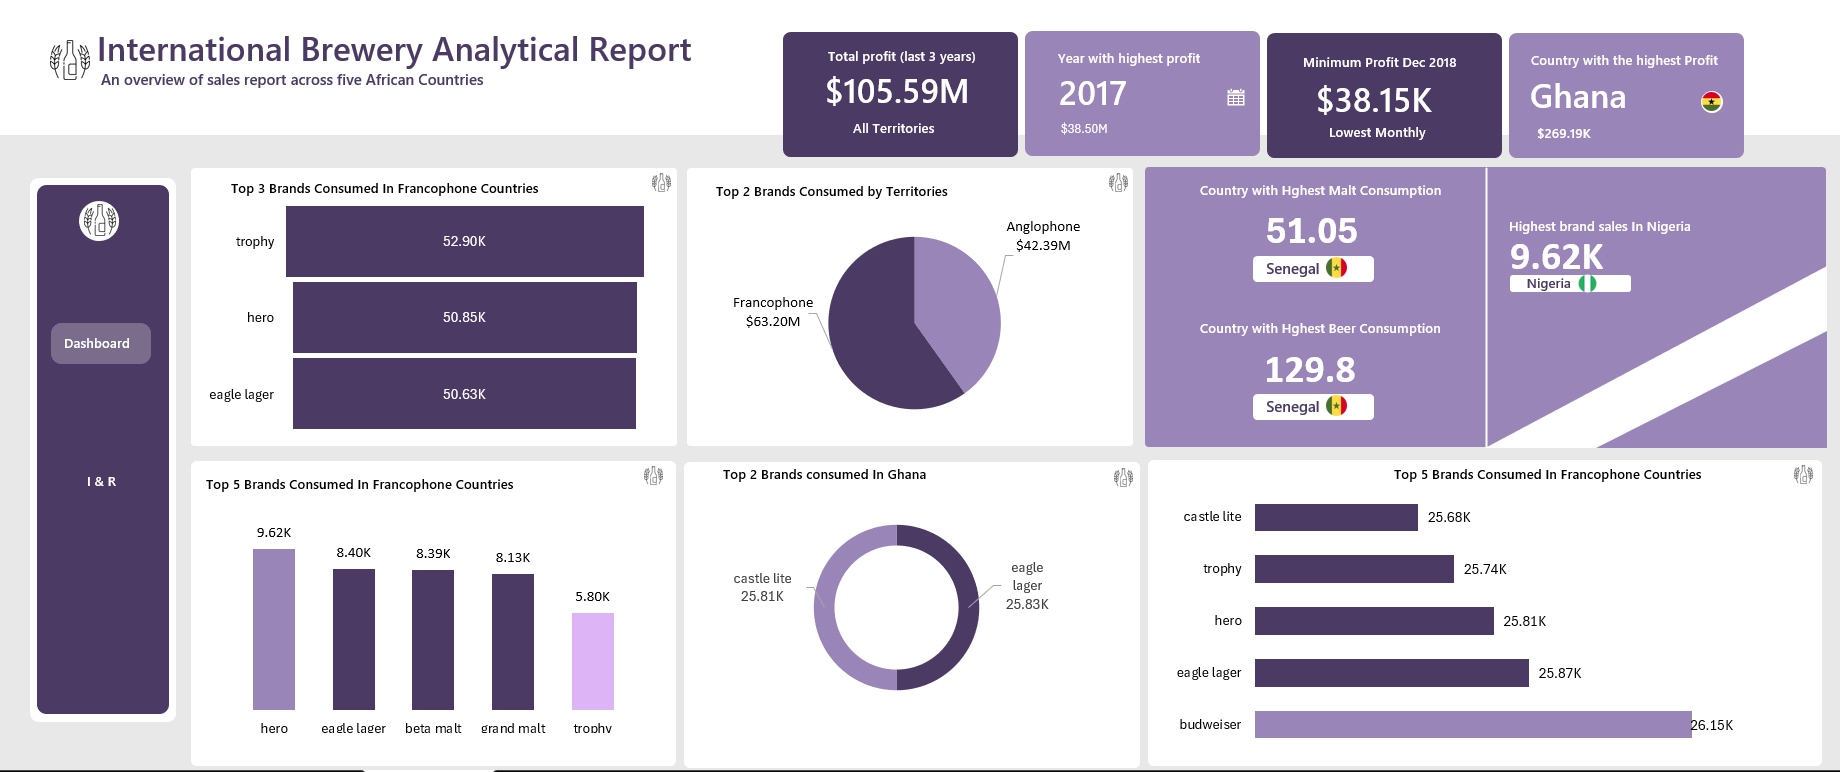Viewport: 1840px width, 772px height.
Task: Click the budweiser axis label
Action: [x=1210, y=725]
